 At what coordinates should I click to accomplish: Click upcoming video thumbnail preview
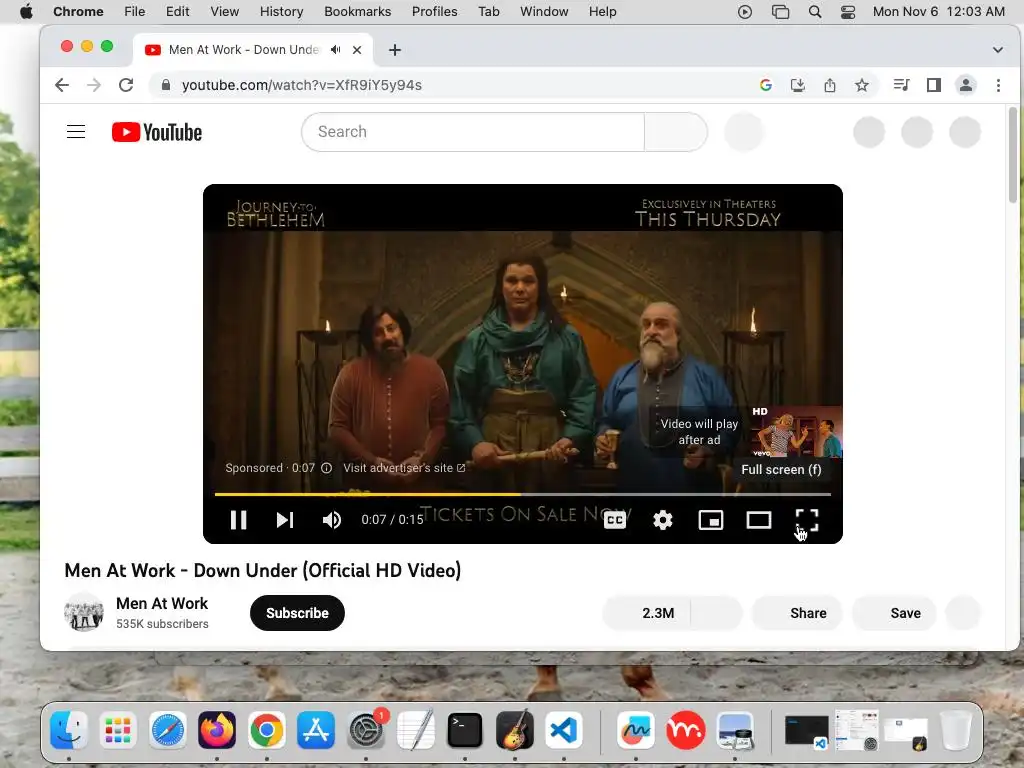pos(796,432)
